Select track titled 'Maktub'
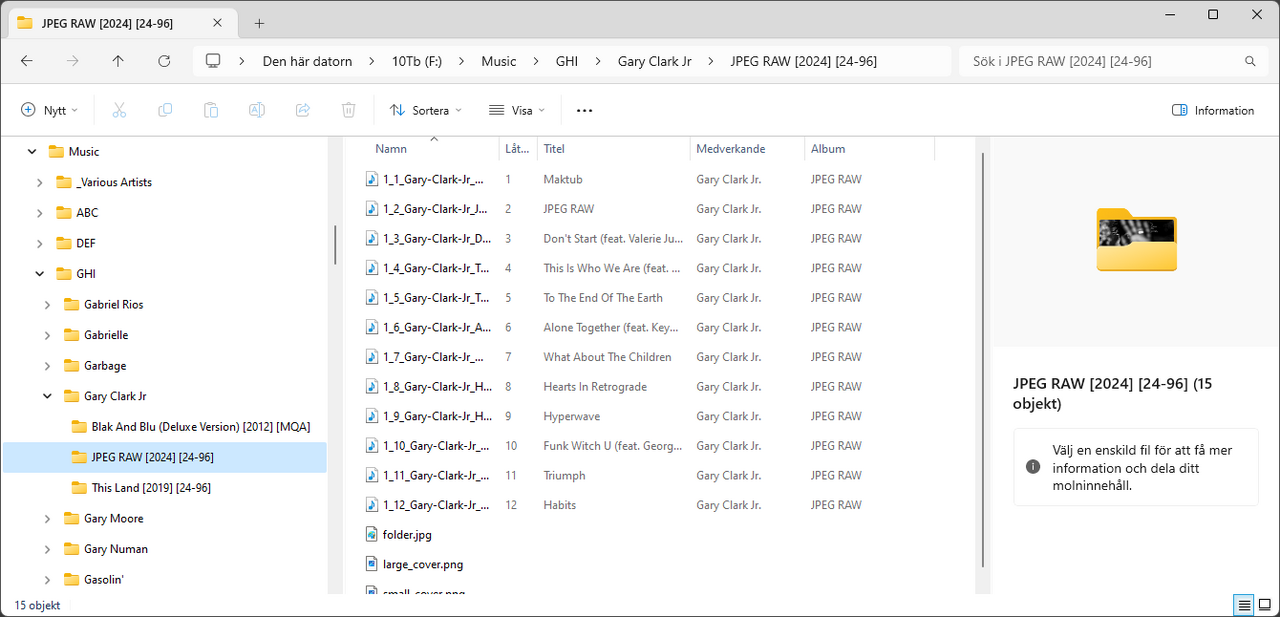Viewport: 1280px width, 617px height. pos(562,179)
